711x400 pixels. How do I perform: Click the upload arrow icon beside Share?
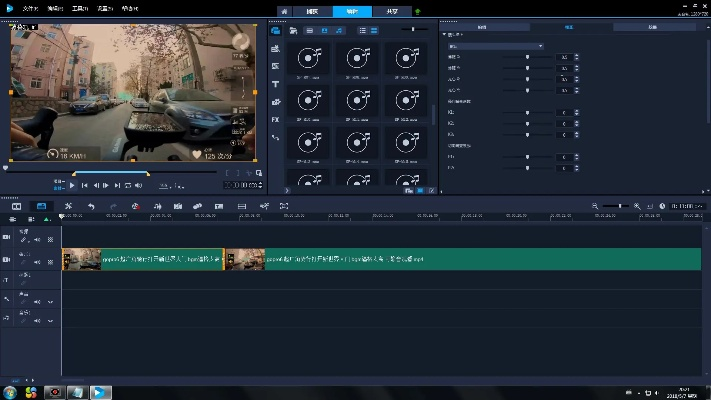(417, 12)
